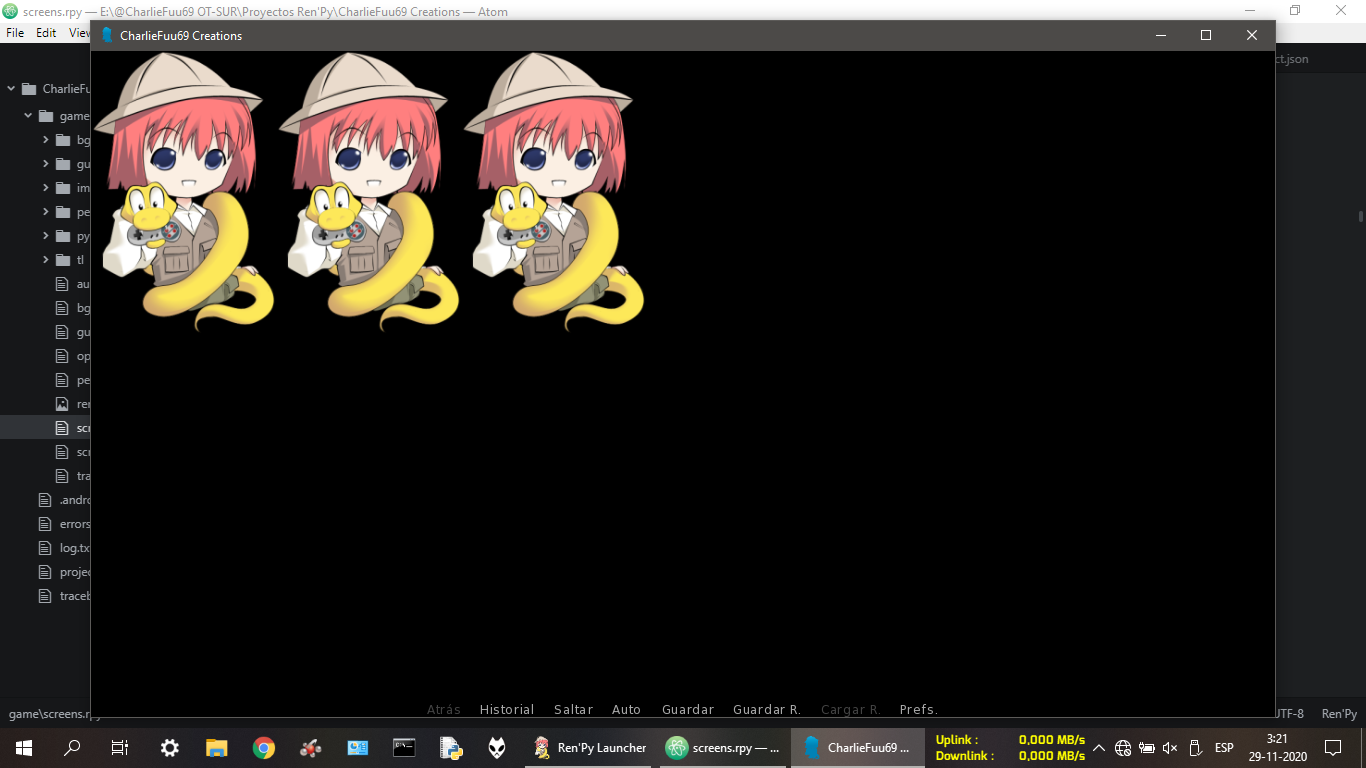Click the Windows Start button
Image resolution: width=1366 pixels, height=768 pixels.
tap(24, 747)
